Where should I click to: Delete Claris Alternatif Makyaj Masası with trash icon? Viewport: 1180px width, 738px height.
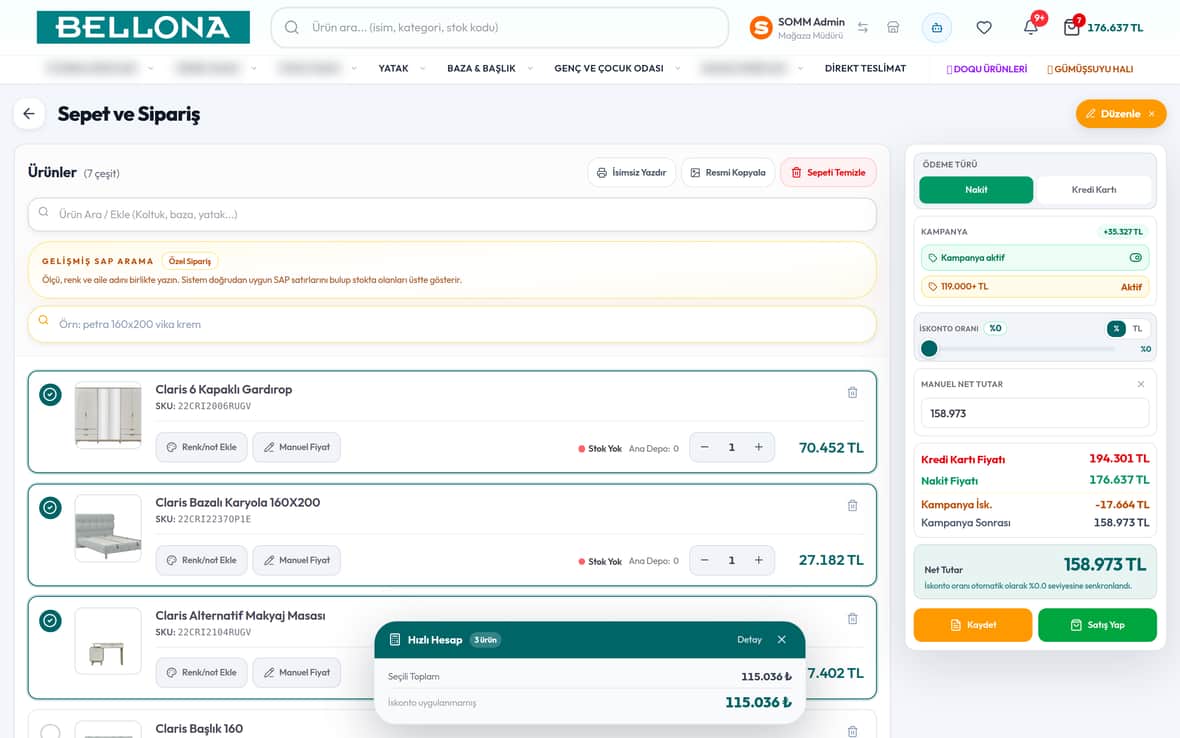pos(853,618)
